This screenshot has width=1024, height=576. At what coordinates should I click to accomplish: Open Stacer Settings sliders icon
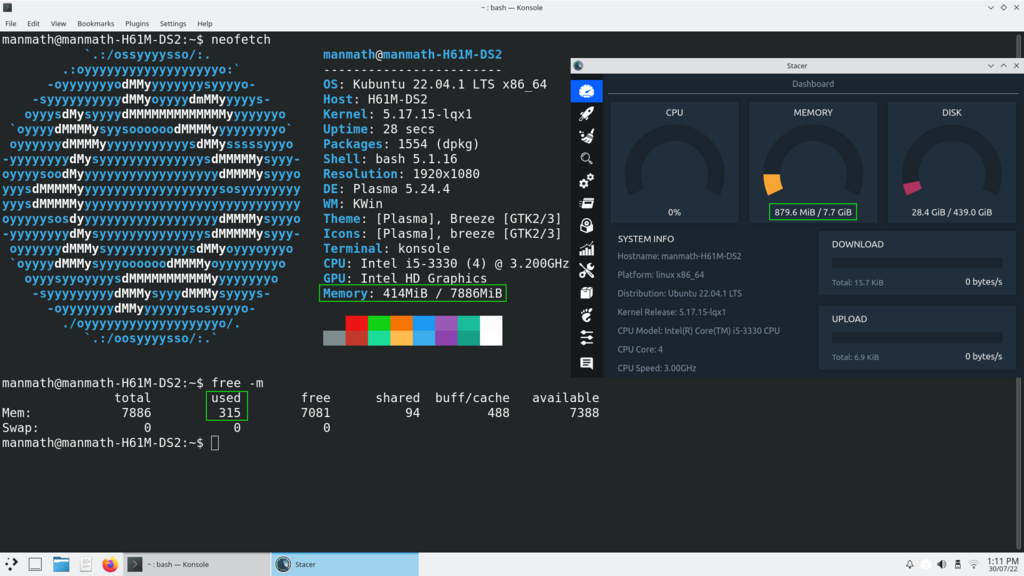click(x=586, y=338)
